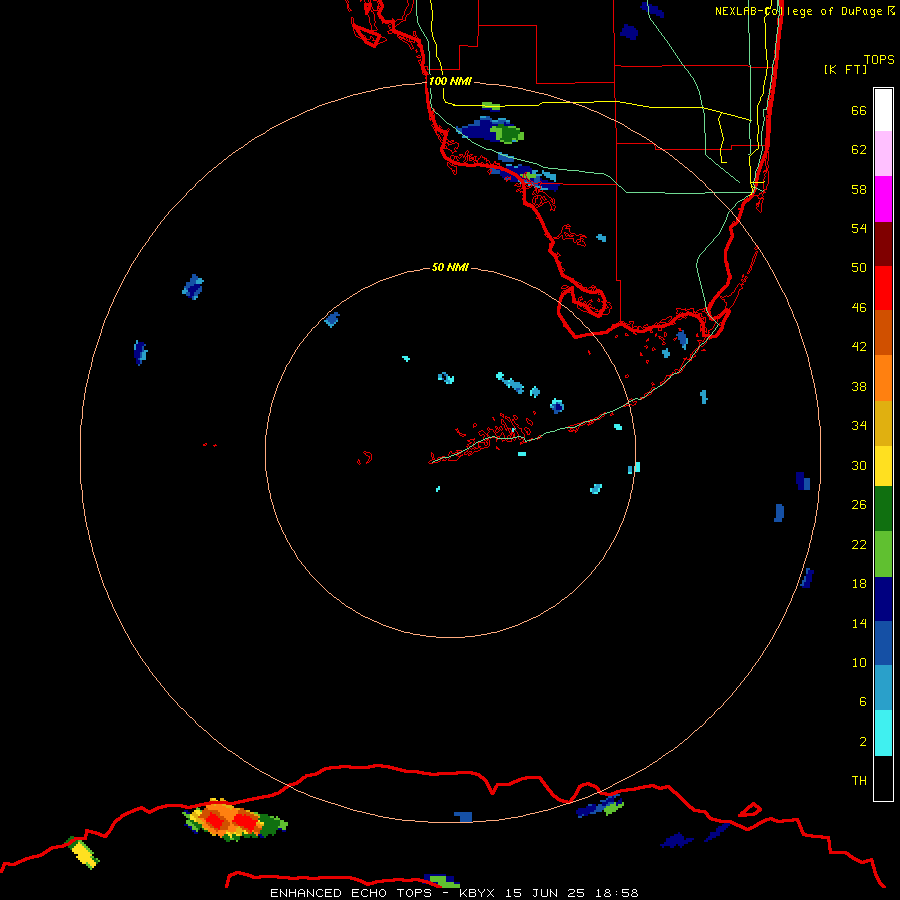Click the 58 value on the legend

pos(859,189)
